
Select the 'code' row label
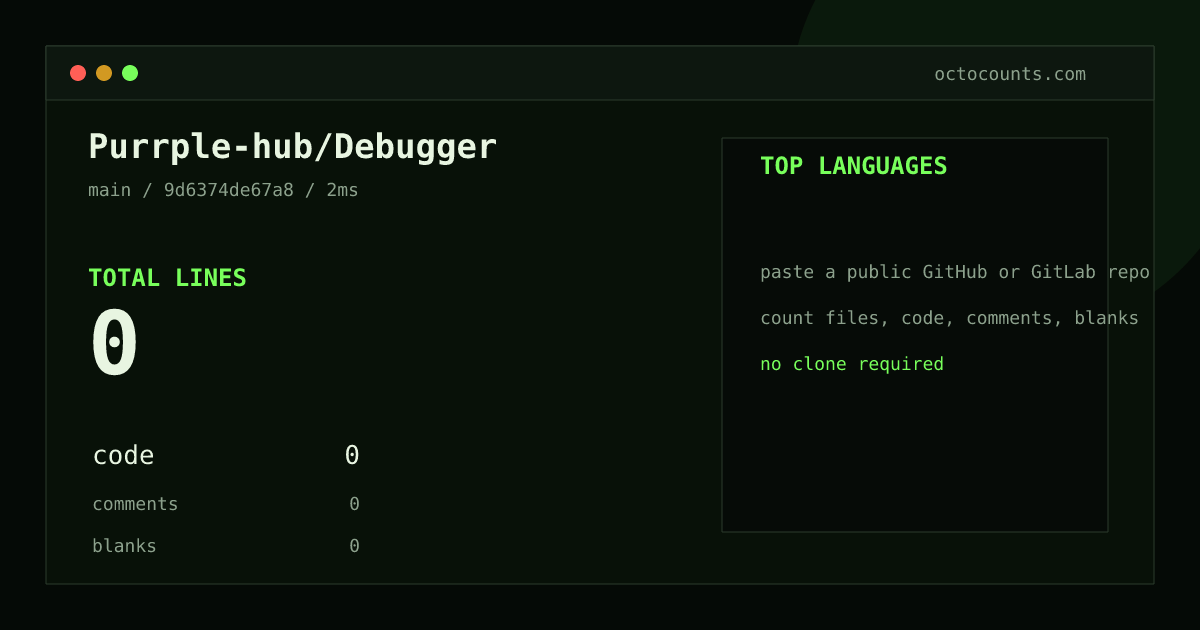[123, 456]
